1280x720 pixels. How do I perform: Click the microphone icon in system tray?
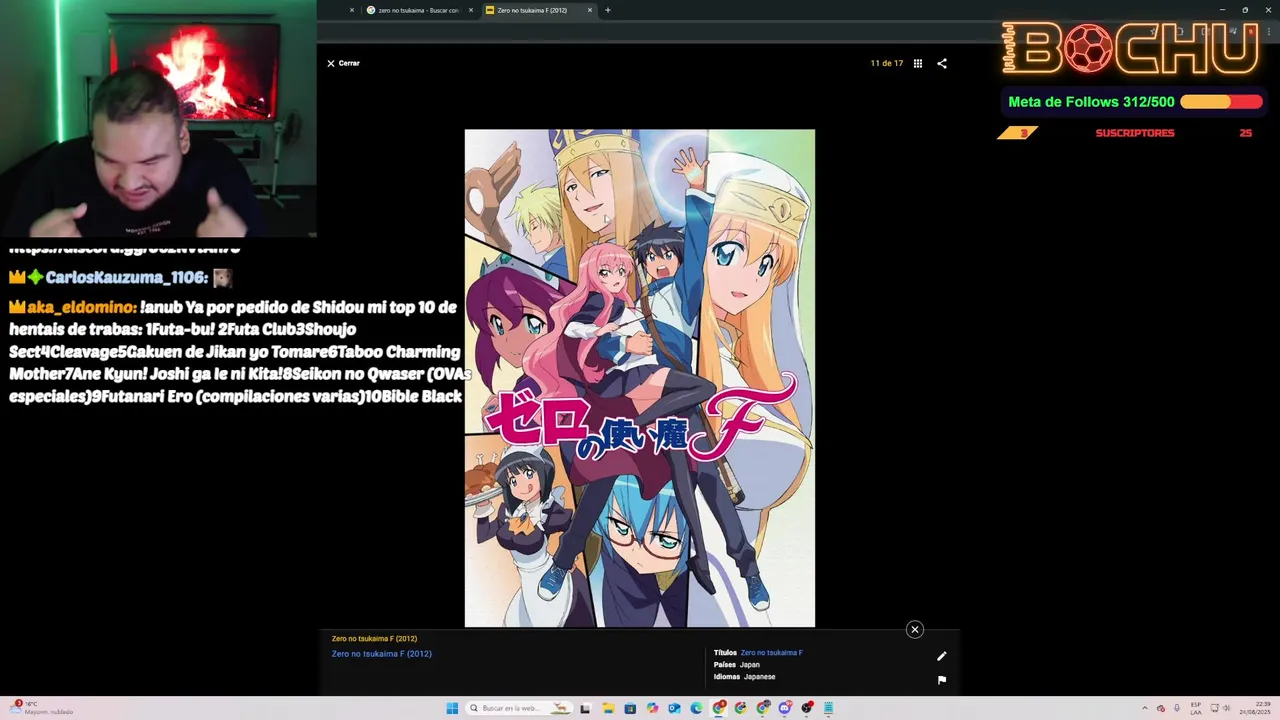click(x=1177, y=708)
